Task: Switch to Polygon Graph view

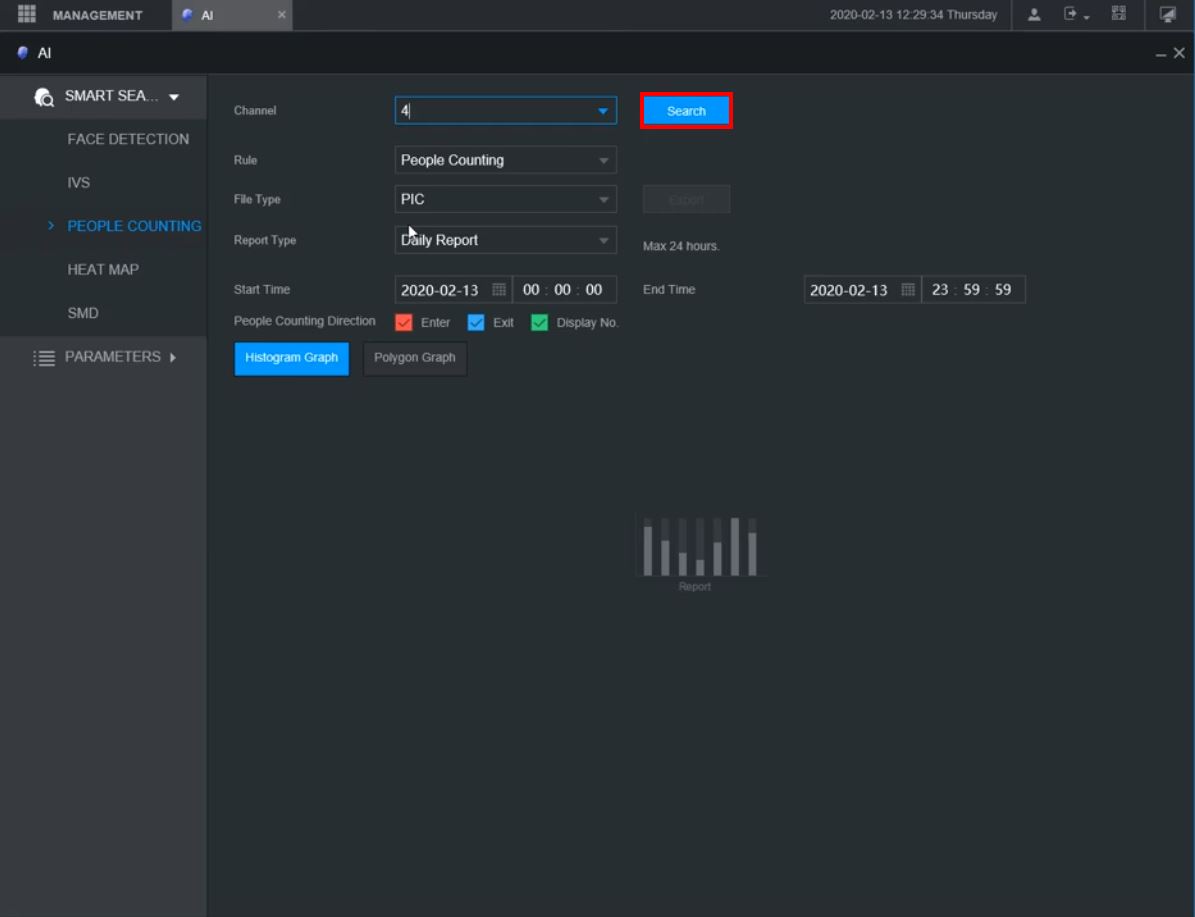Action: pyautogui.click(x=414, y=358)
